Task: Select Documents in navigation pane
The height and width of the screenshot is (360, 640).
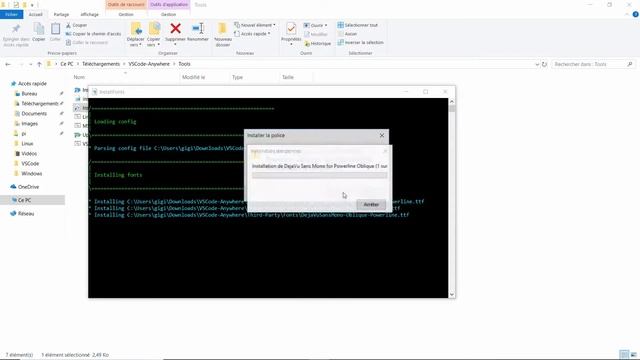Action: tap(34, 113)
